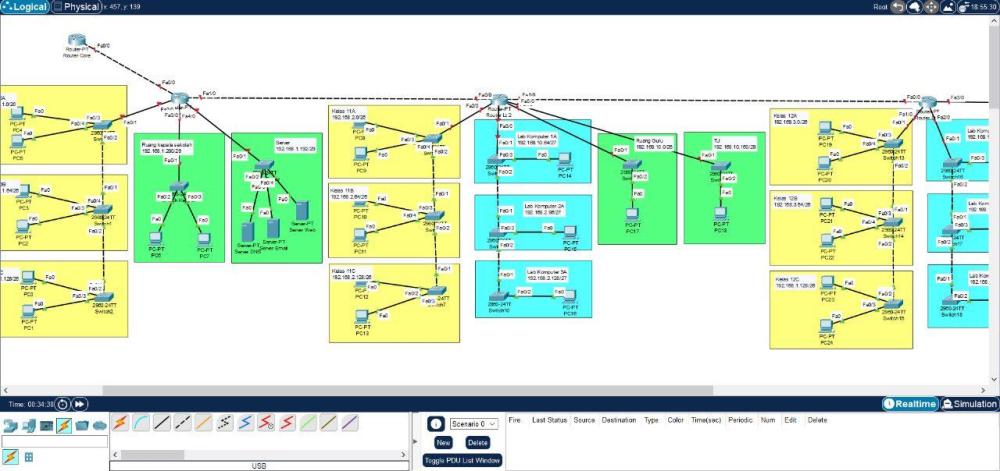Select the copper cross-over dashed cable

[183, 424]
